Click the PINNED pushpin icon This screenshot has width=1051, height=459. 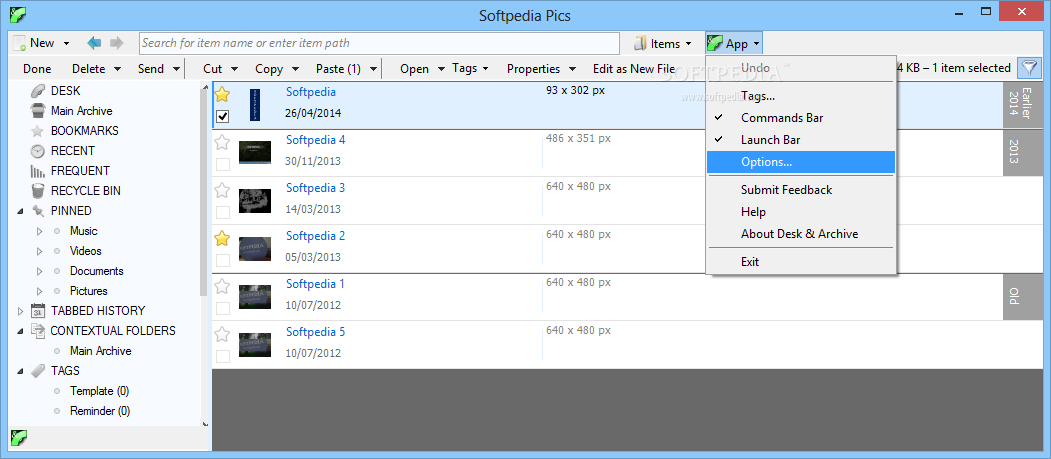(x=39, y=211)
